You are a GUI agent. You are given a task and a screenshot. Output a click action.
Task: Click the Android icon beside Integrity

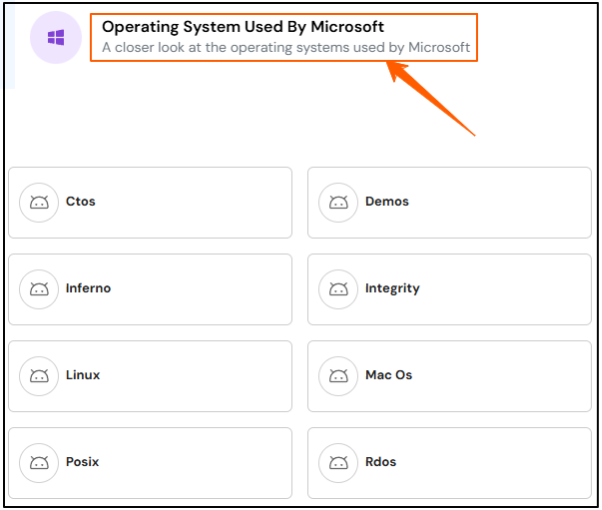coord(338,289)
